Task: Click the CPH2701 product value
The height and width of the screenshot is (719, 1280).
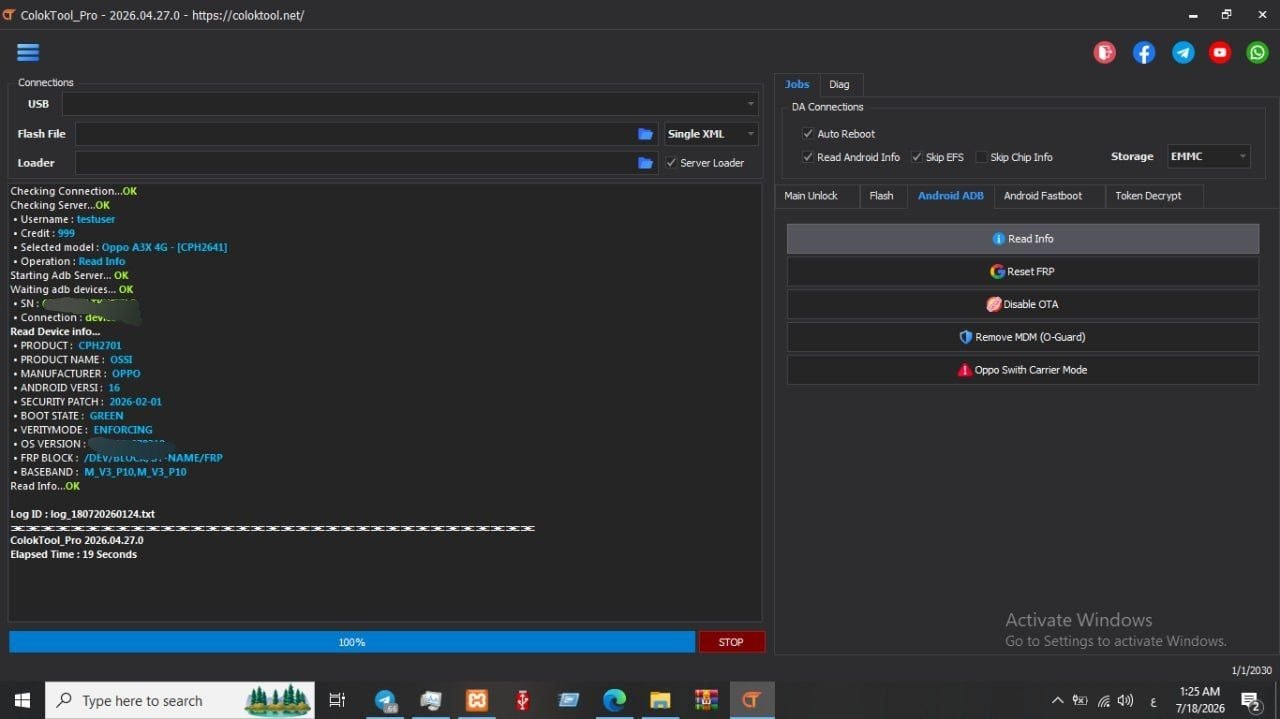Action: point(100,345)
